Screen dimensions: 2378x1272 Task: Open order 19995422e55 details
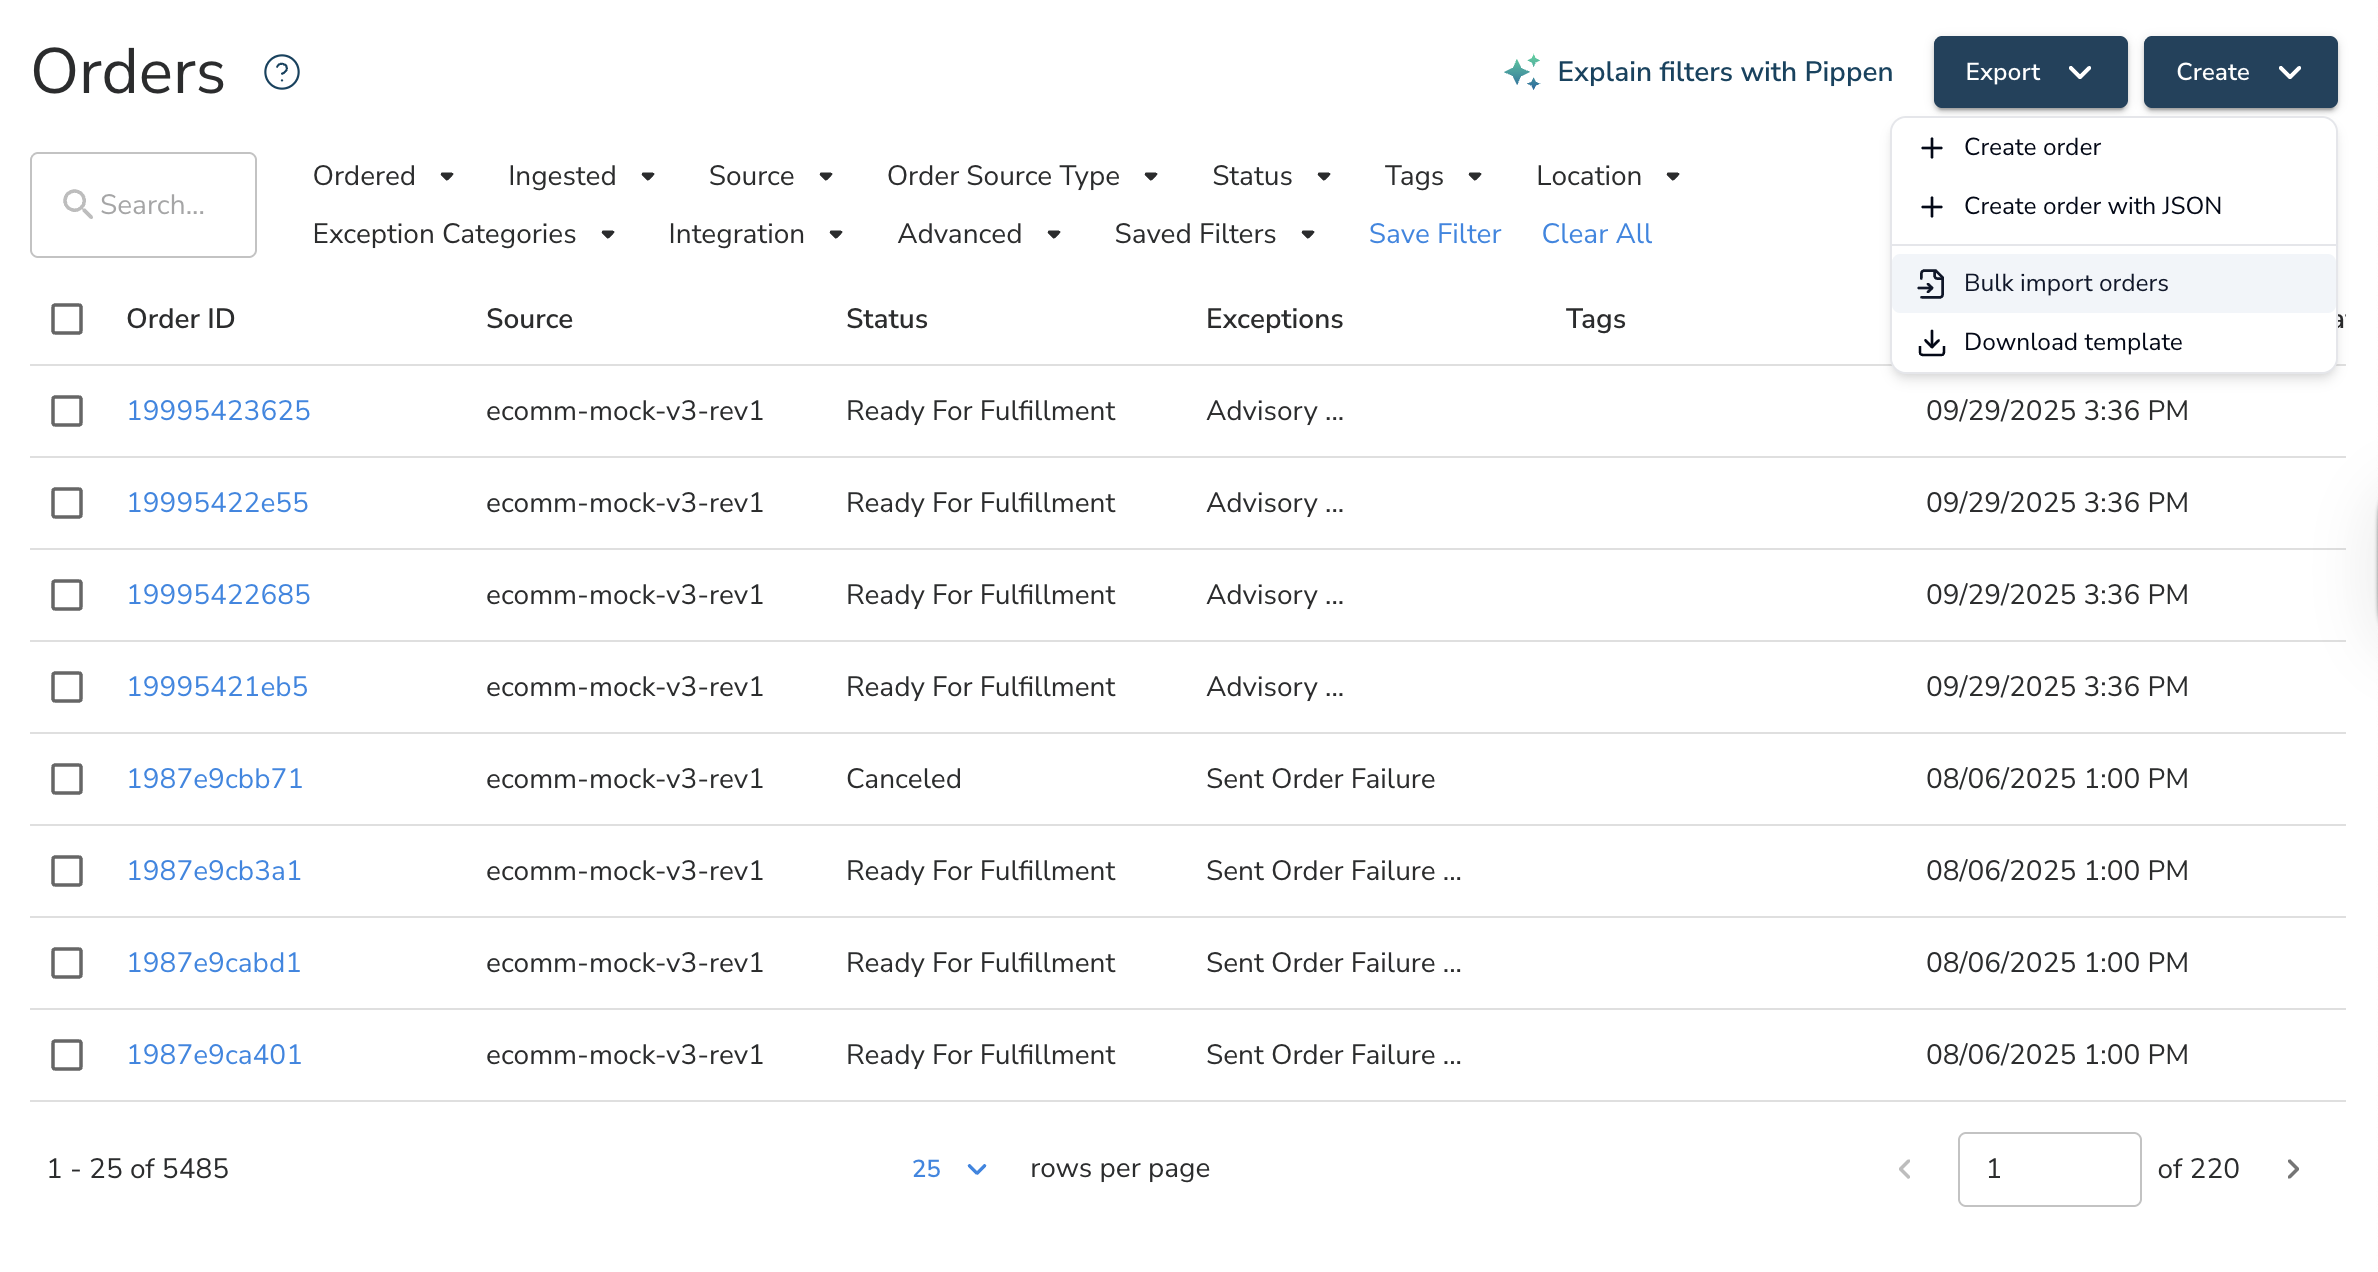tap(218, 502)
